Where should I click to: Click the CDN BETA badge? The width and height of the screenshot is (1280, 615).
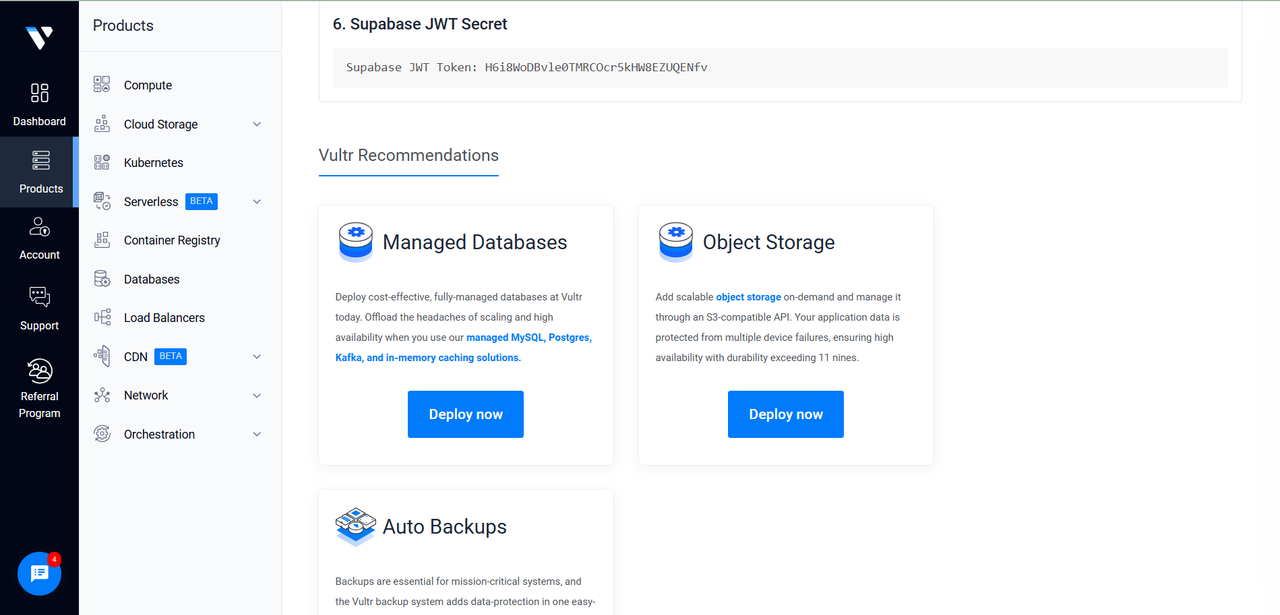(170, 356)
